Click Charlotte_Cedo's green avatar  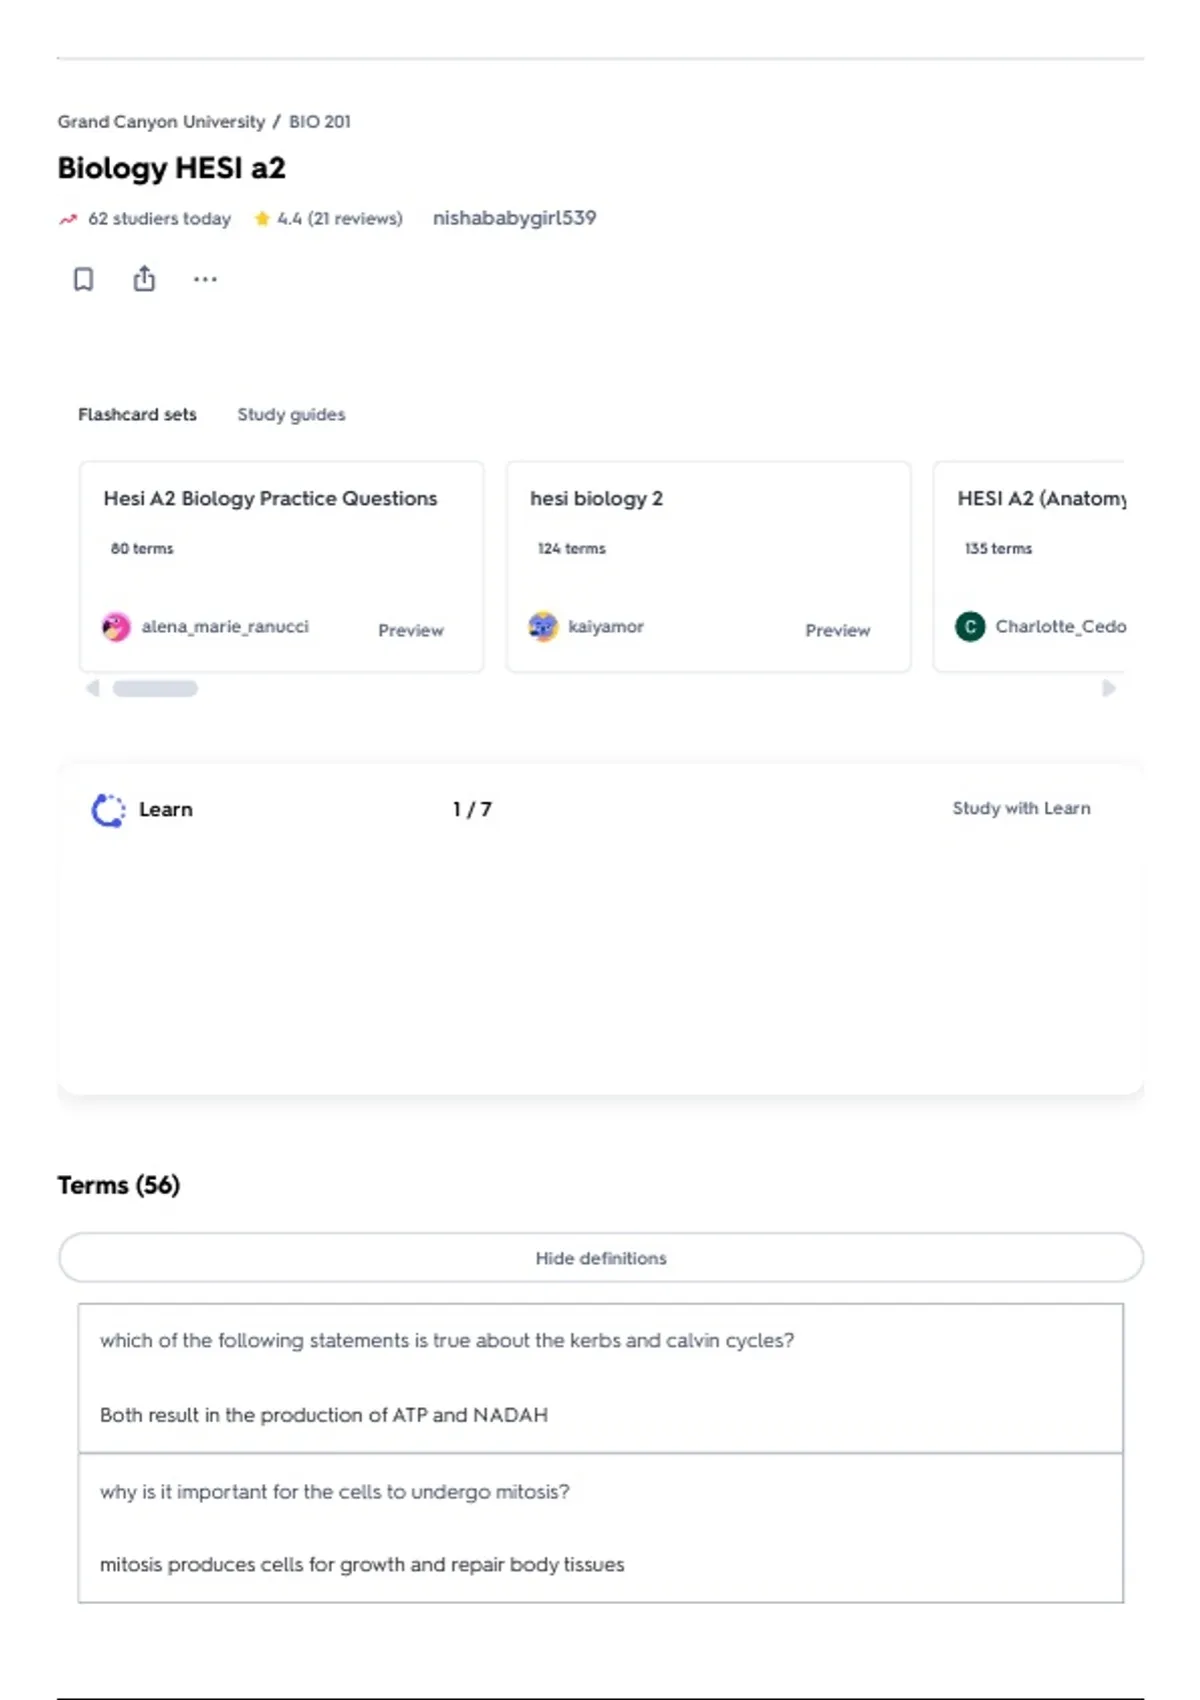[x=970, y=627]
